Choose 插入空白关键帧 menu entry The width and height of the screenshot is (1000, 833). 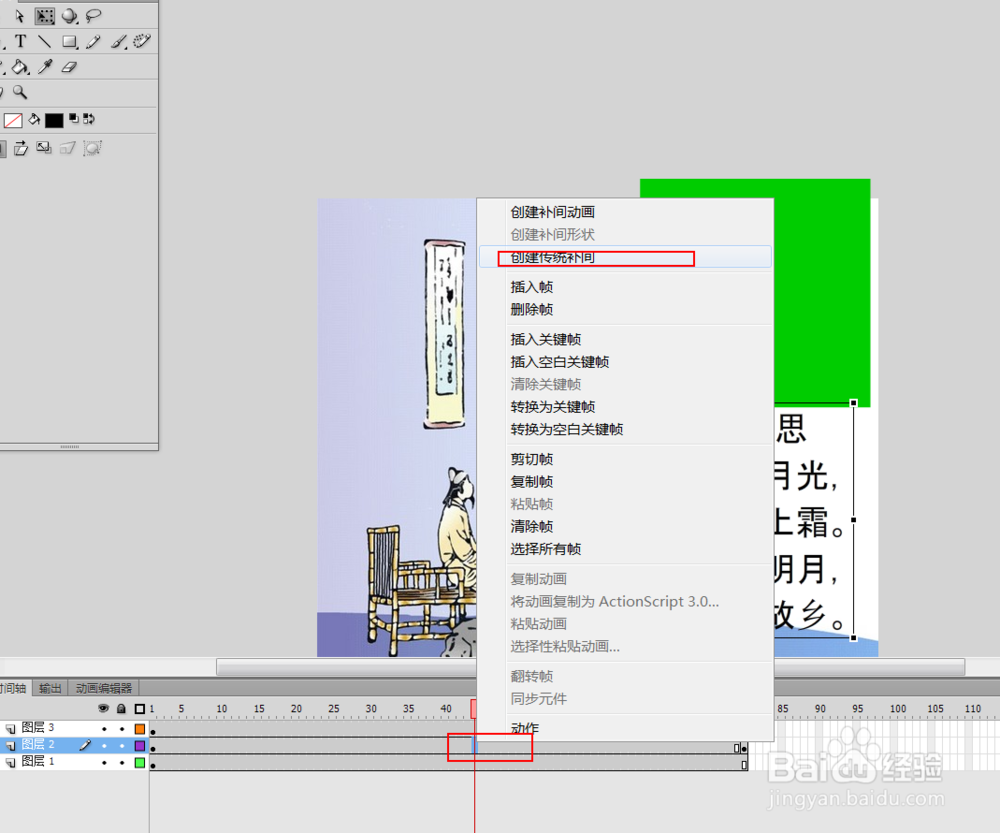click(625, 362)
